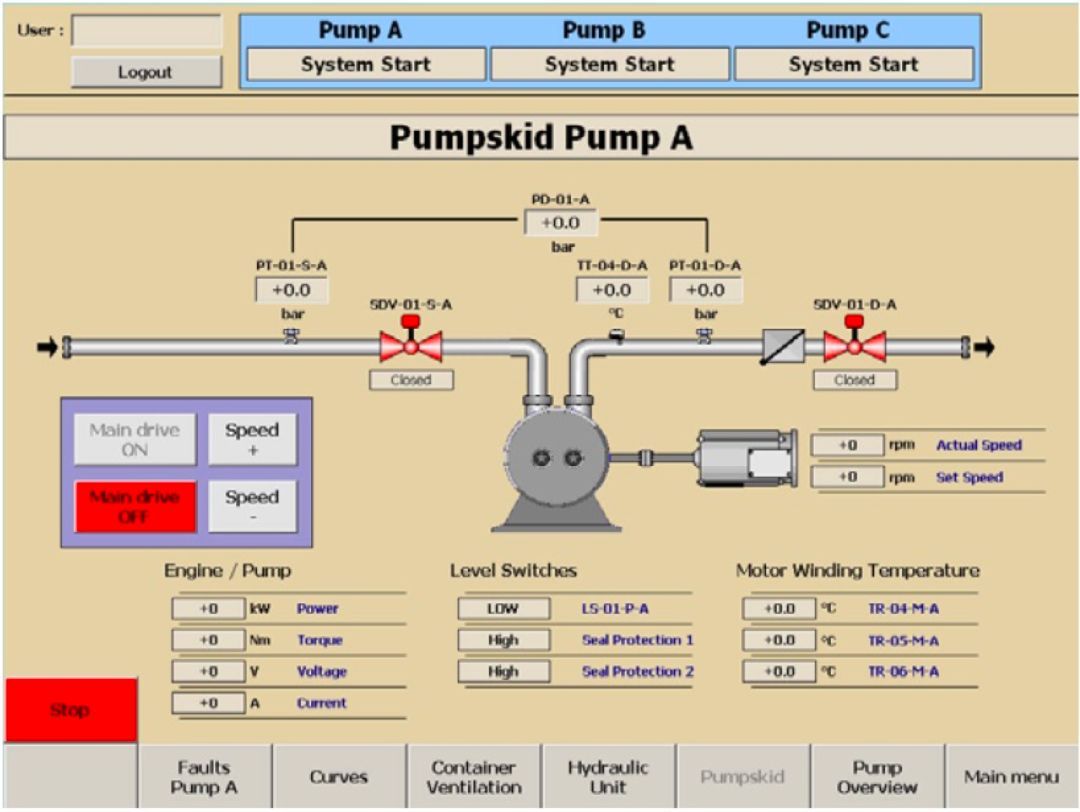Screen dimensions: 1080x812
Task: Switch Main drive OFF
Action: tap(135, 506)
